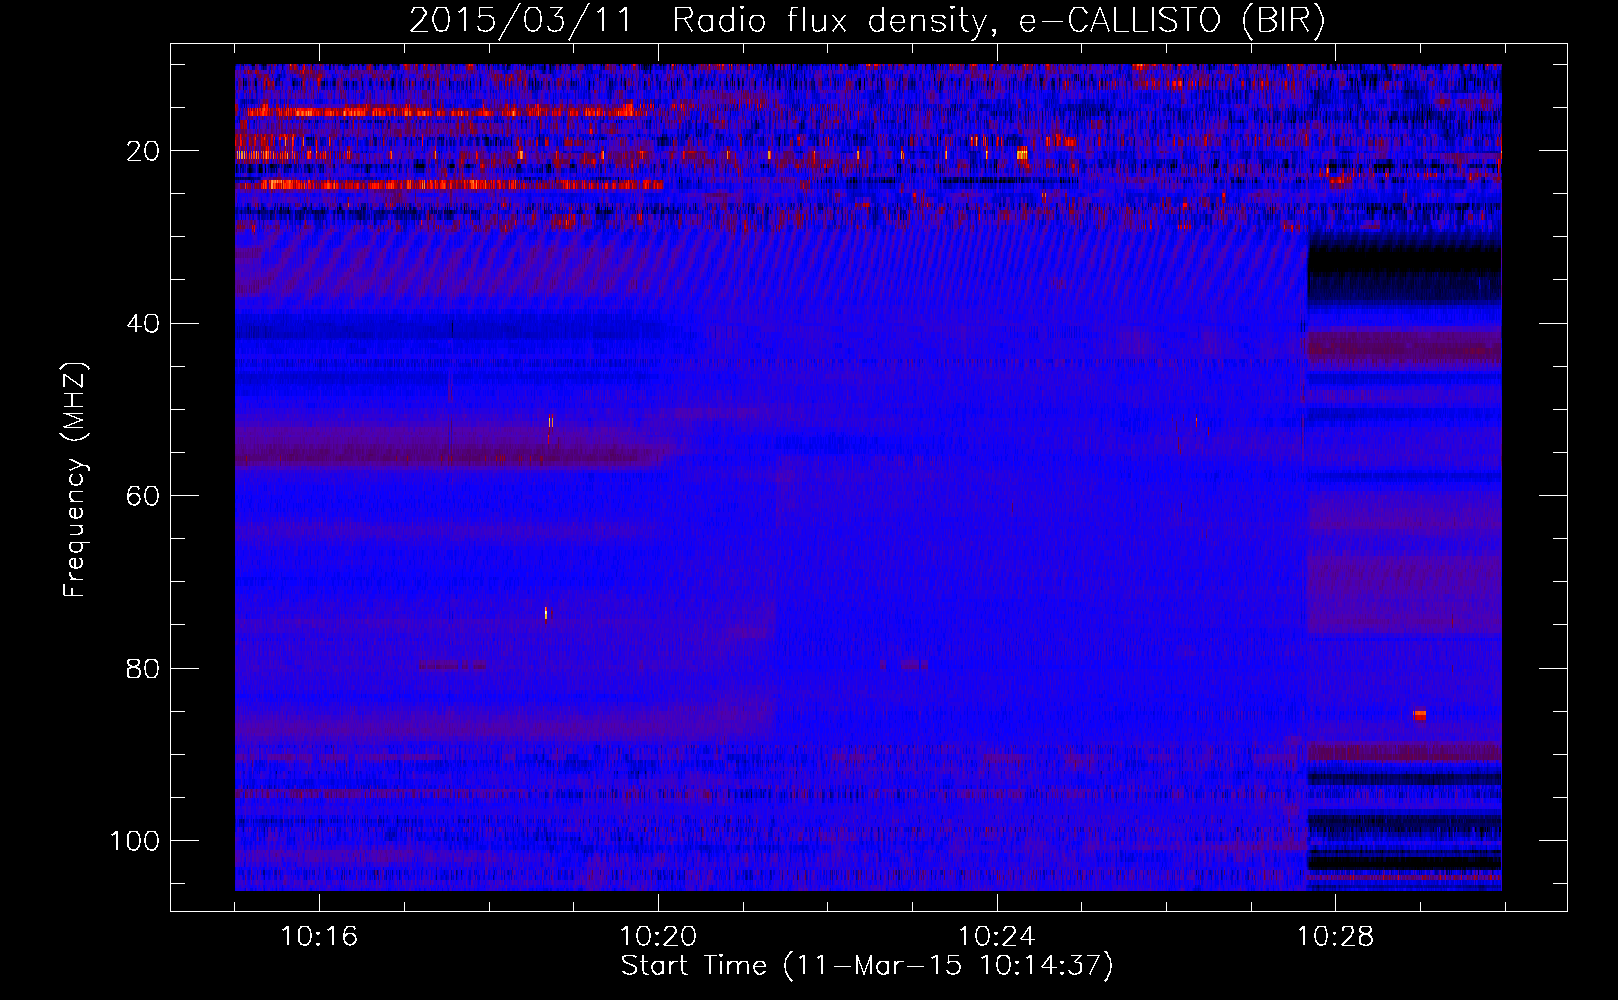Click the bright red spot near 85 MHz after 10:28

1420,715
